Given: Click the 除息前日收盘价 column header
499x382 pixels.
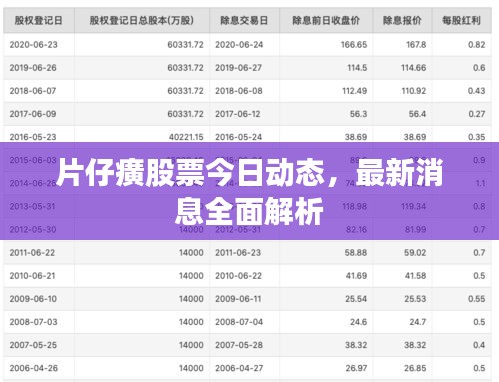Looking at the screenshot, I should pyautogui.click(x=326, y=21).
